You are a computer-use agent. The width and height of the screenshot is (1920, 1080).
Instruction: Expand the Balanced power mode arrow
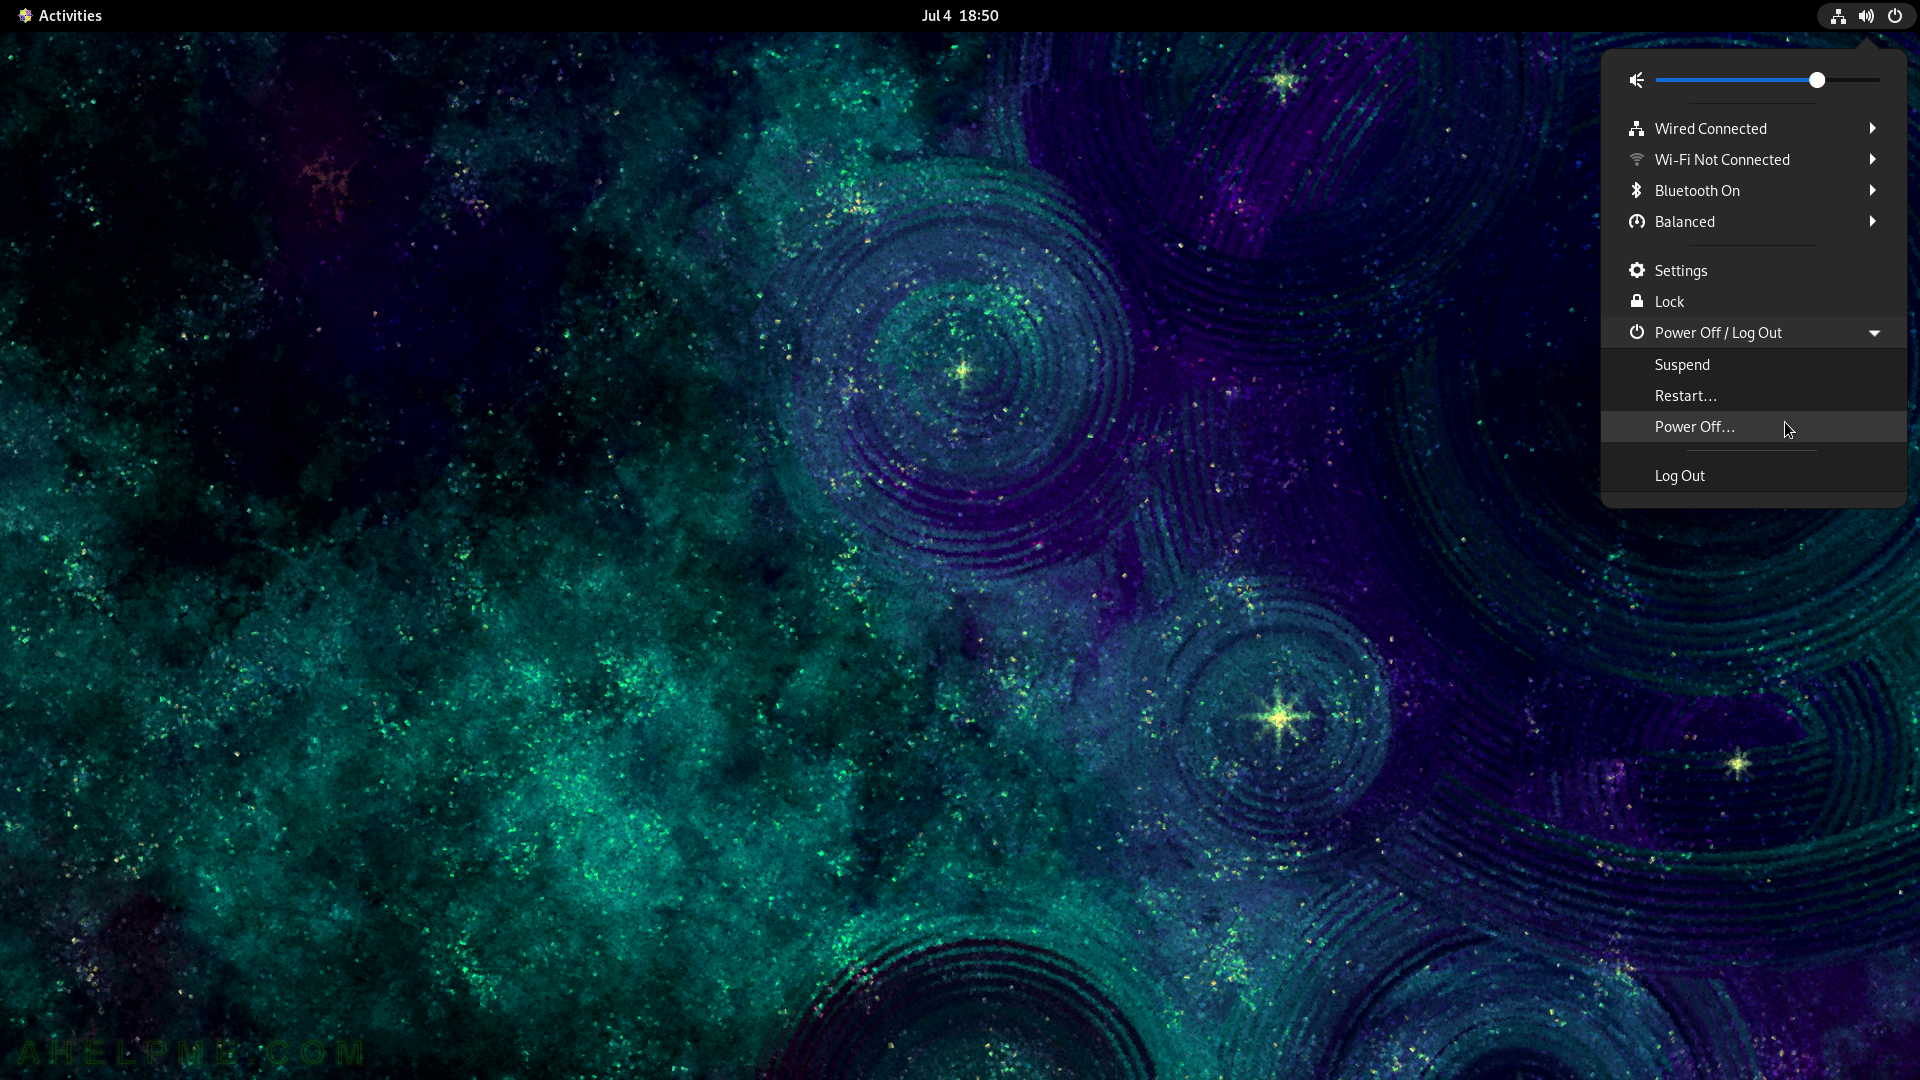click(1872, 221)
